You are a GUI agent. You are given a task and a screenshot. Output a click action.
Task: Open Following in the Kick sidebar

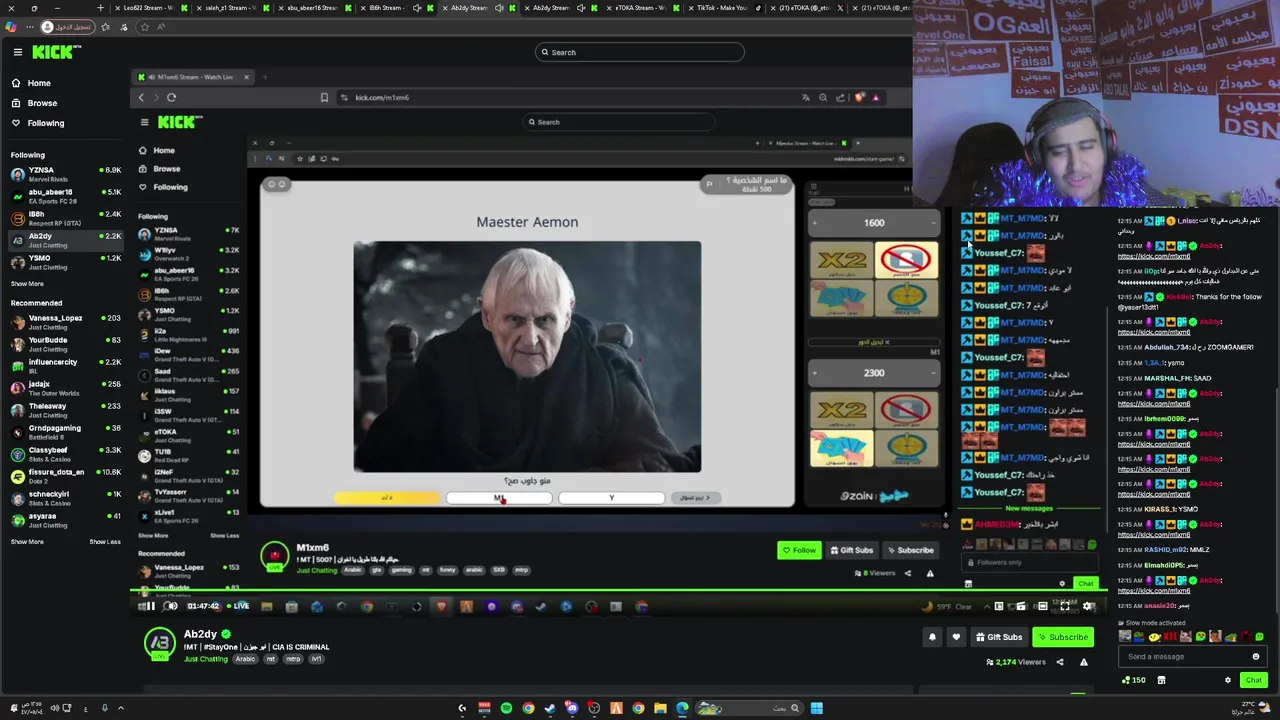coord(45,123)
